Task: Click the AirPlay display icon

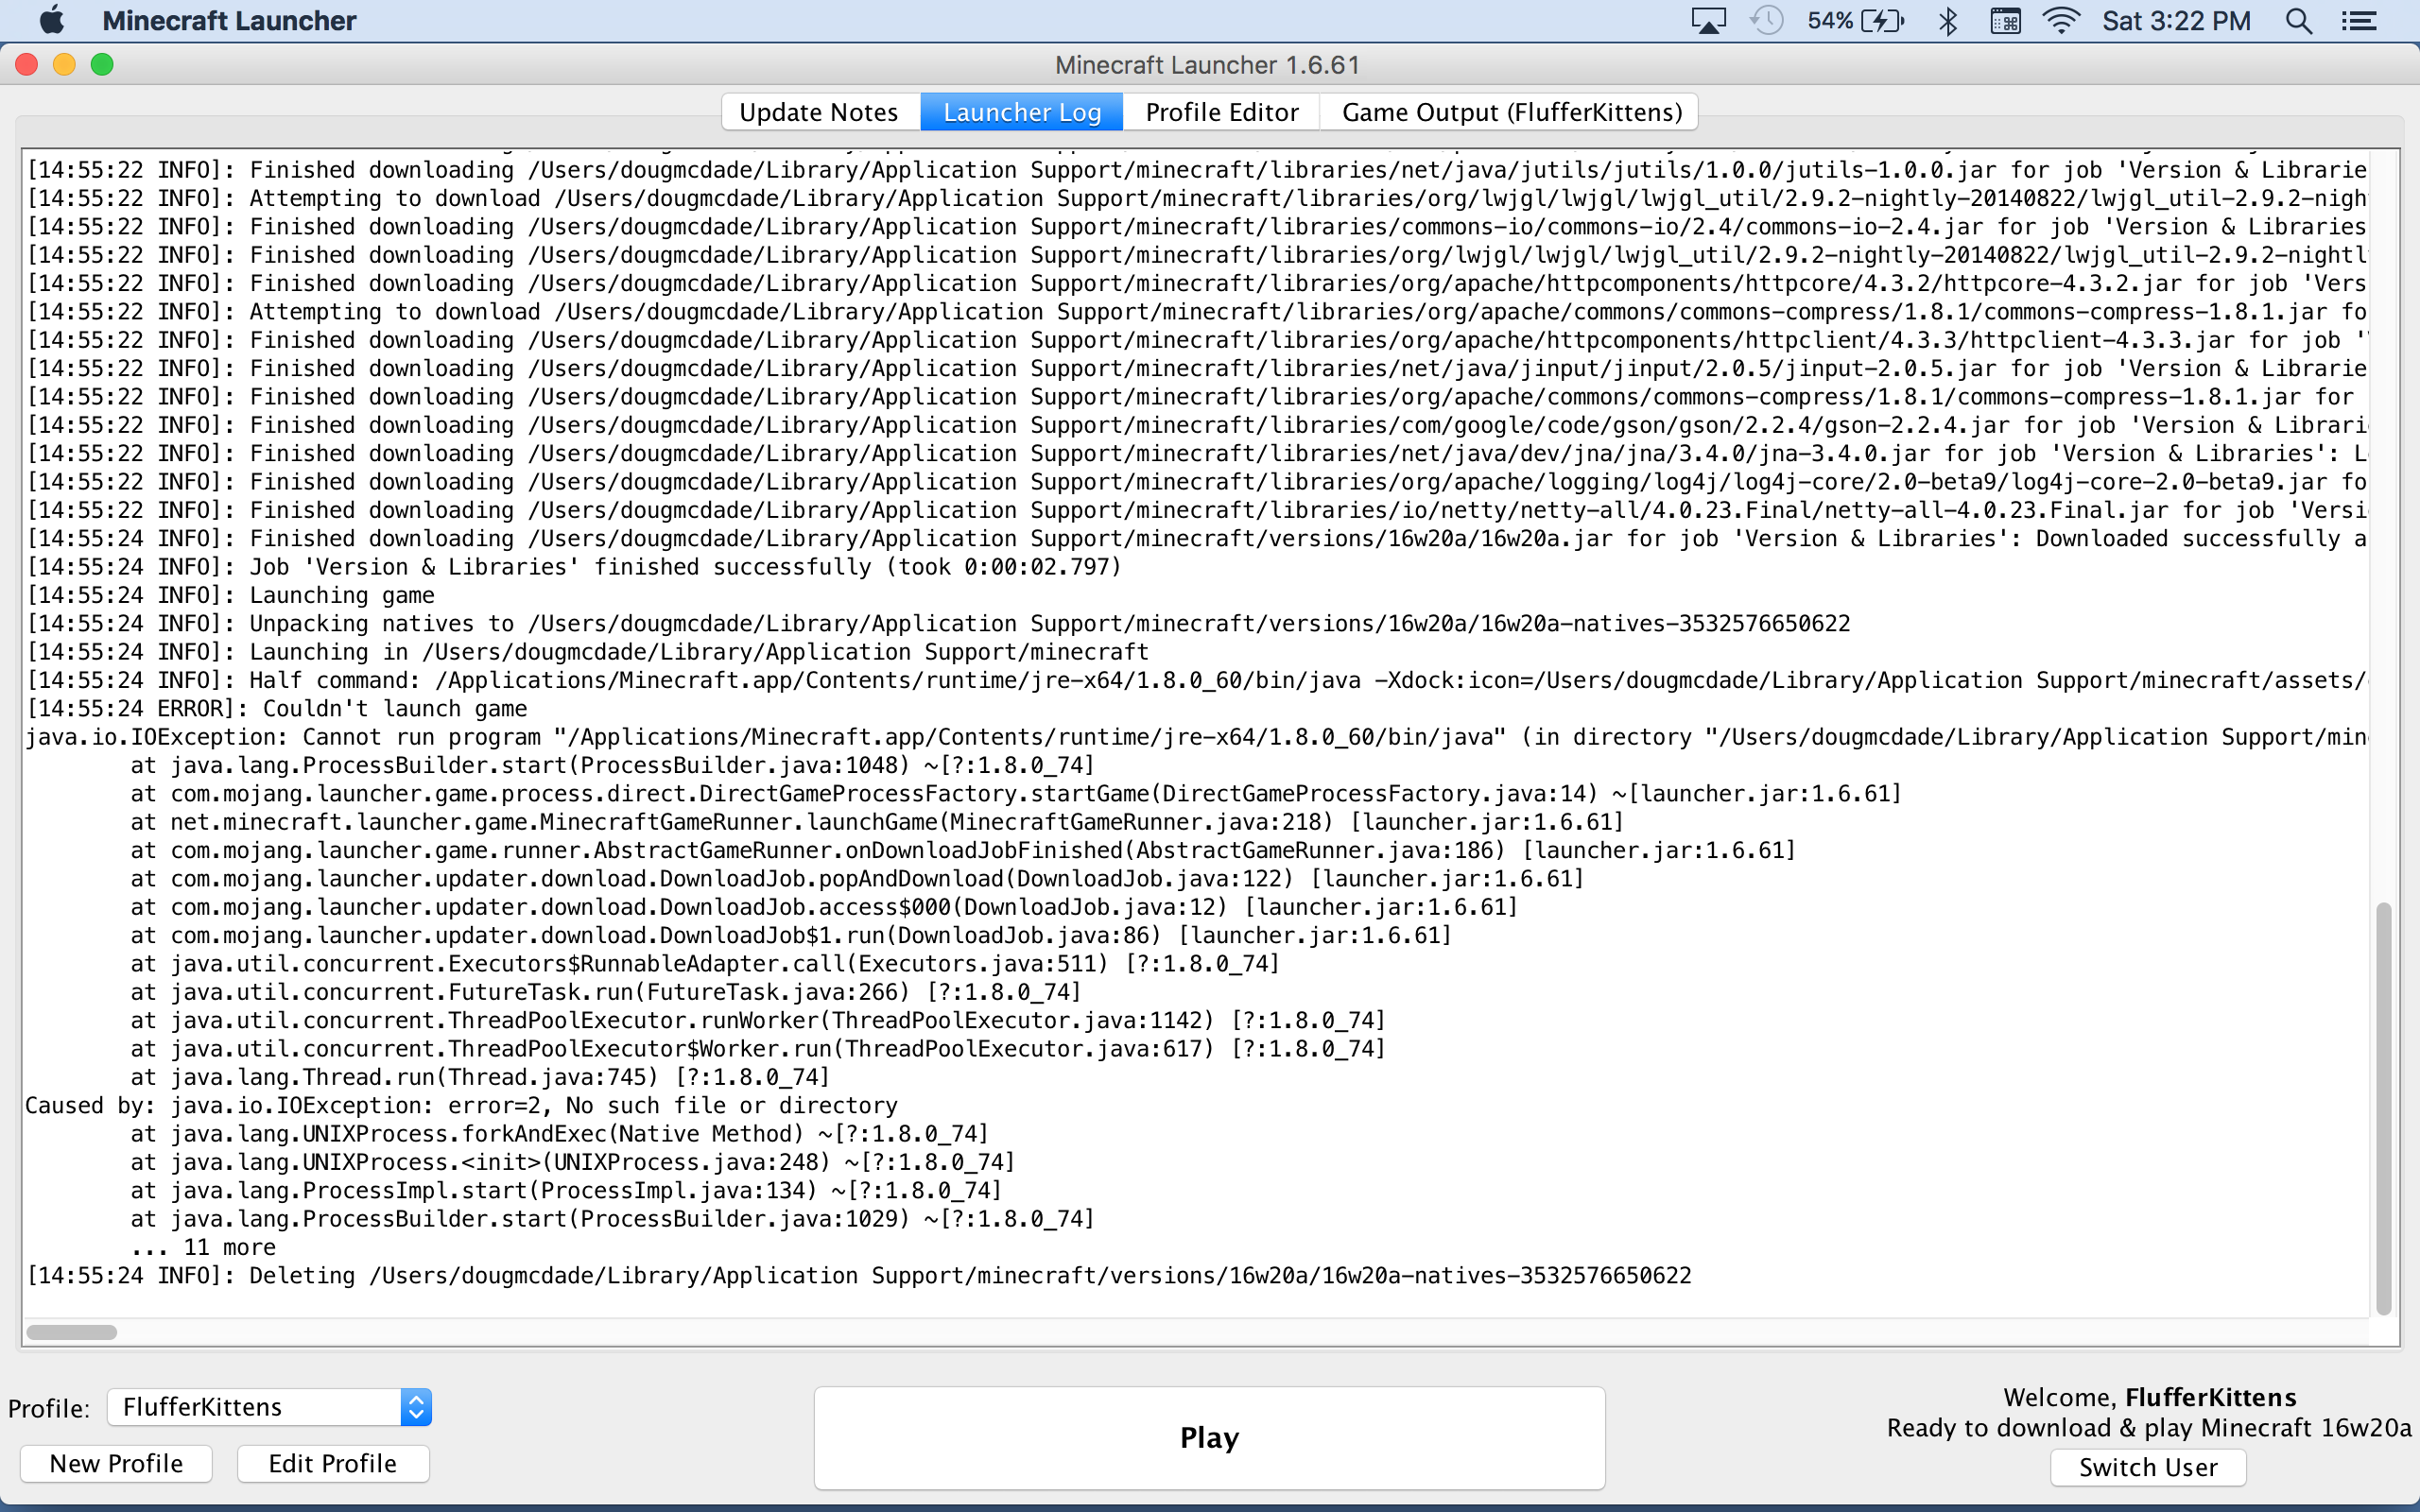Action: pyautogui.click(x=1708, y=20)
